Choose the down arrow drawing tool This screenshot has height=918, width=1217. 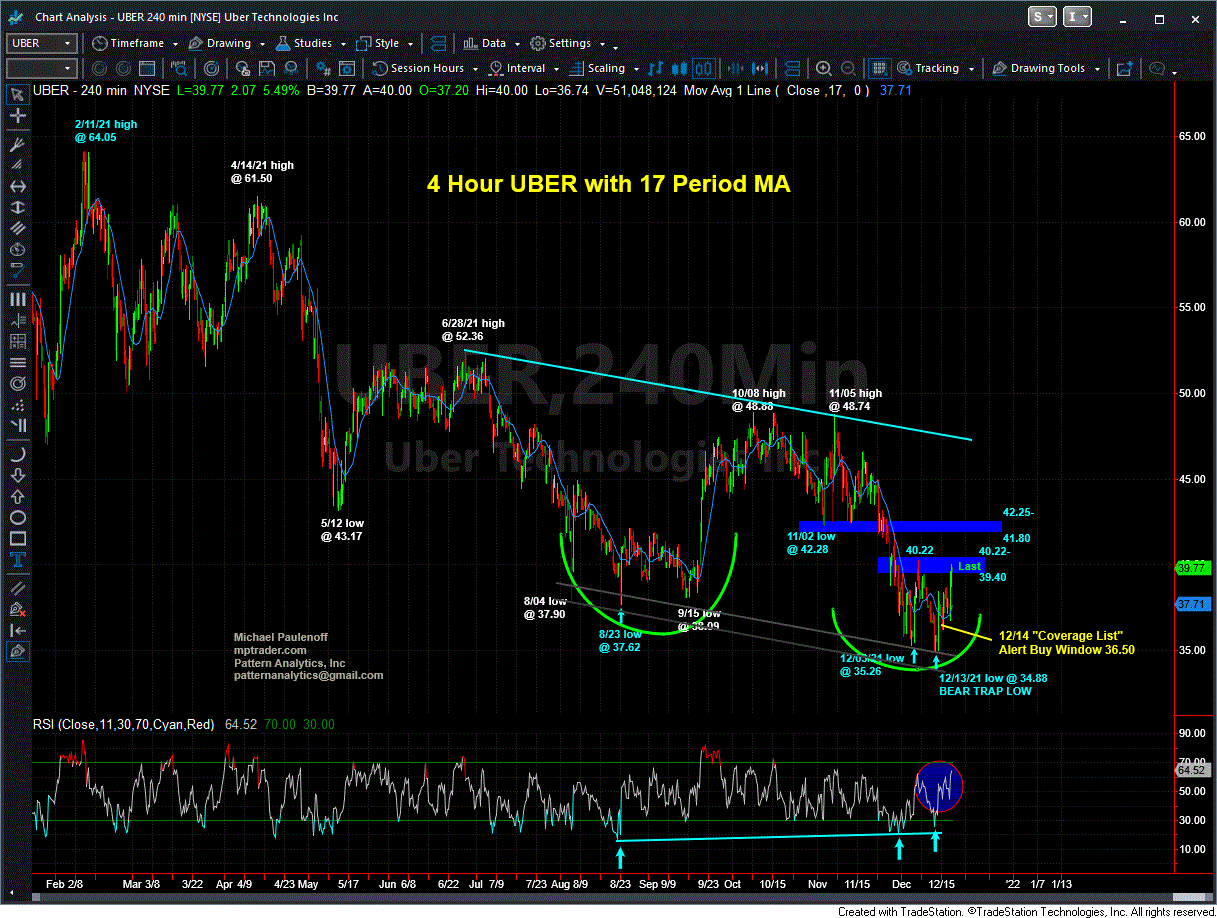click(17, 475)
